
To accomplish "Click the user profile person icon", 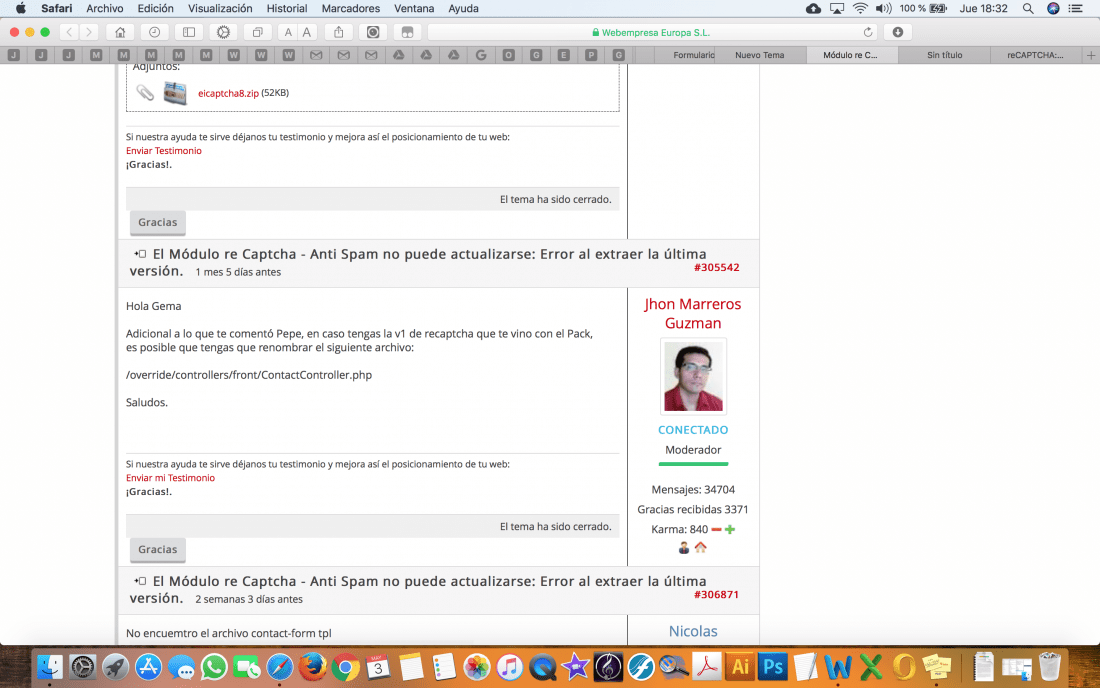I will pyautogui.click(x=684, y=548).
